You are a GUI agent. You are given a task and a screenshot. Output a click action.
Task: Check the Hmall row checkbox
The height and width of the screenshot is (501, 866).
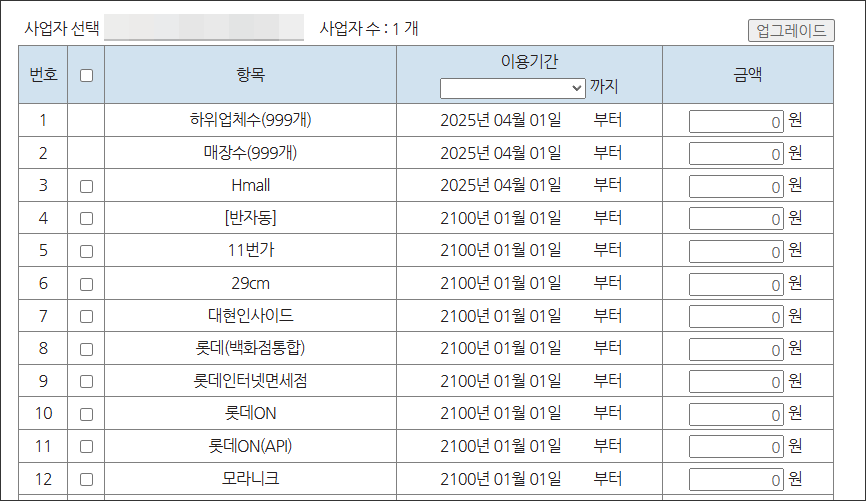pyautogui.click(x=86, y=186)
